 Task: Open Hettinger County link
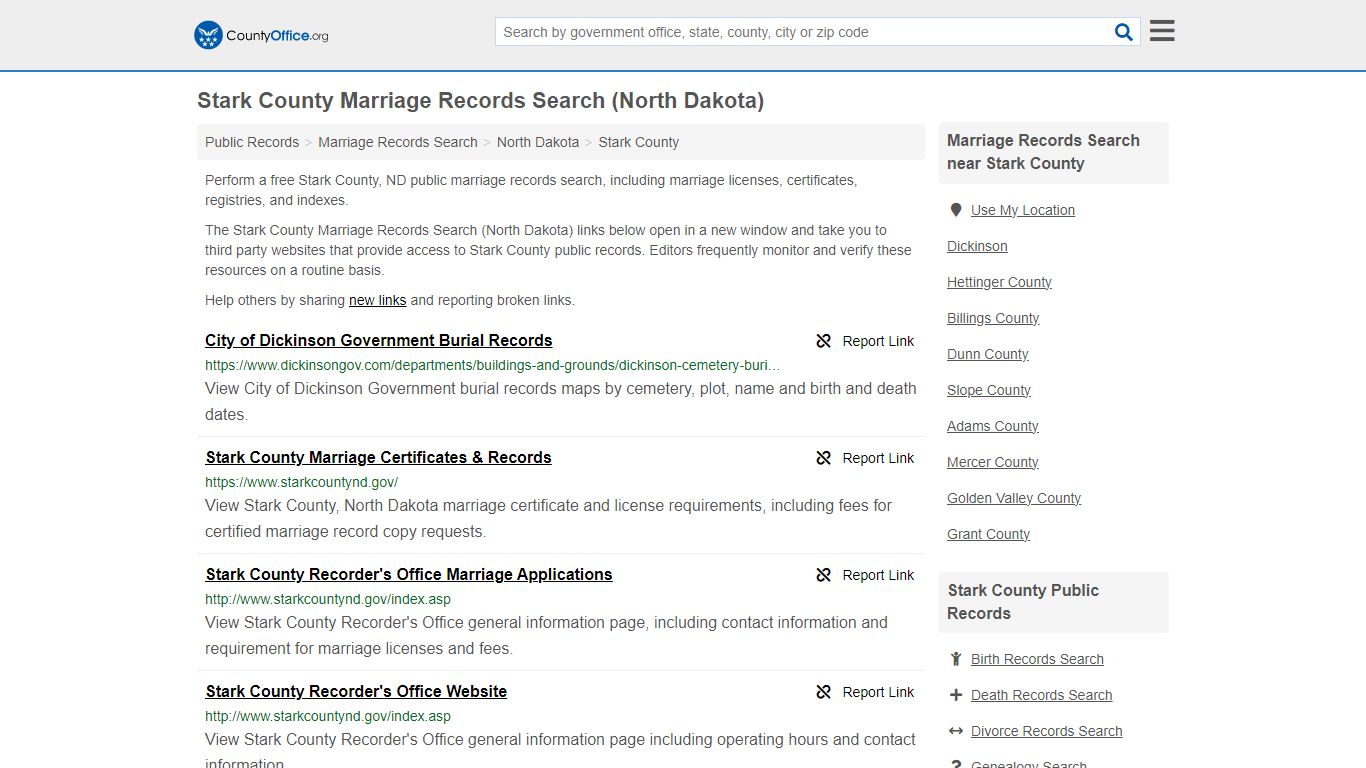(999, 282)
